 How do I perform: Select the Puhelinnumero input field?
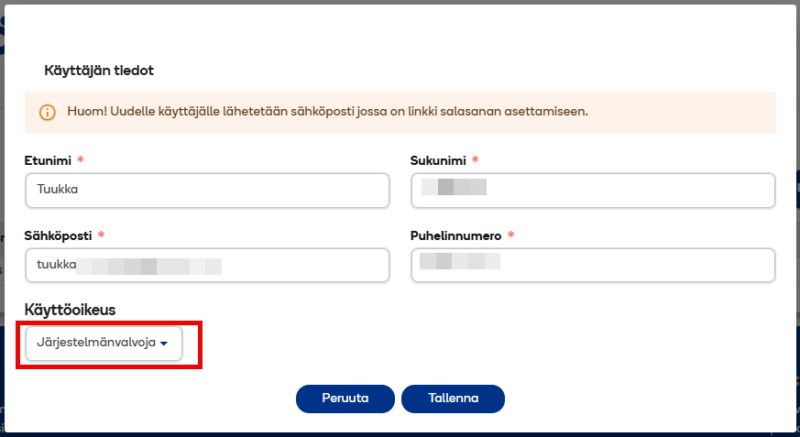tap(593, 266)
